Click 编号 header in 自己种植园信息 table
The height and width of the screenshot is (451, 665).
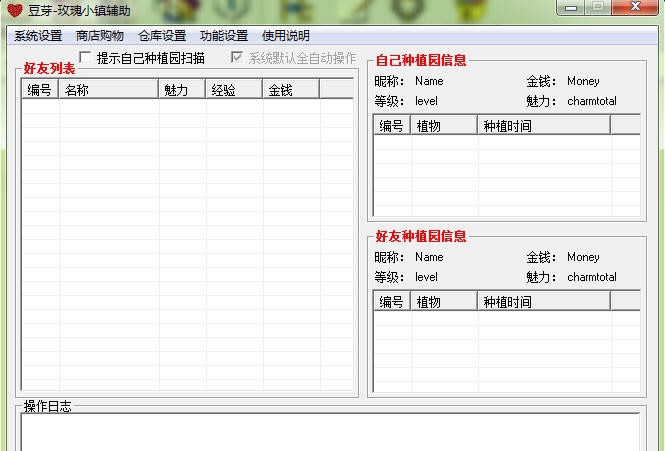coord(392,125)
